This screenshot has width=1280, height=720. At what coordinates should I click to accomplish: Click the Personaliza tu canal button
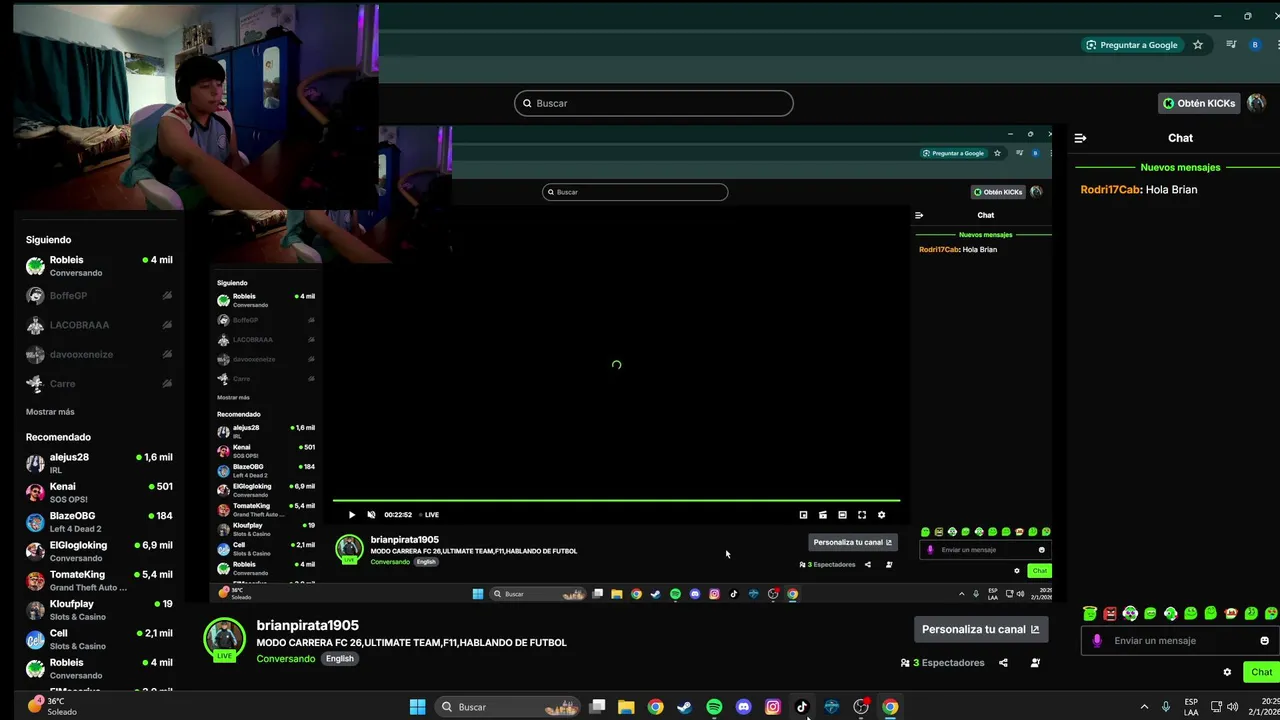click(980, 629)
